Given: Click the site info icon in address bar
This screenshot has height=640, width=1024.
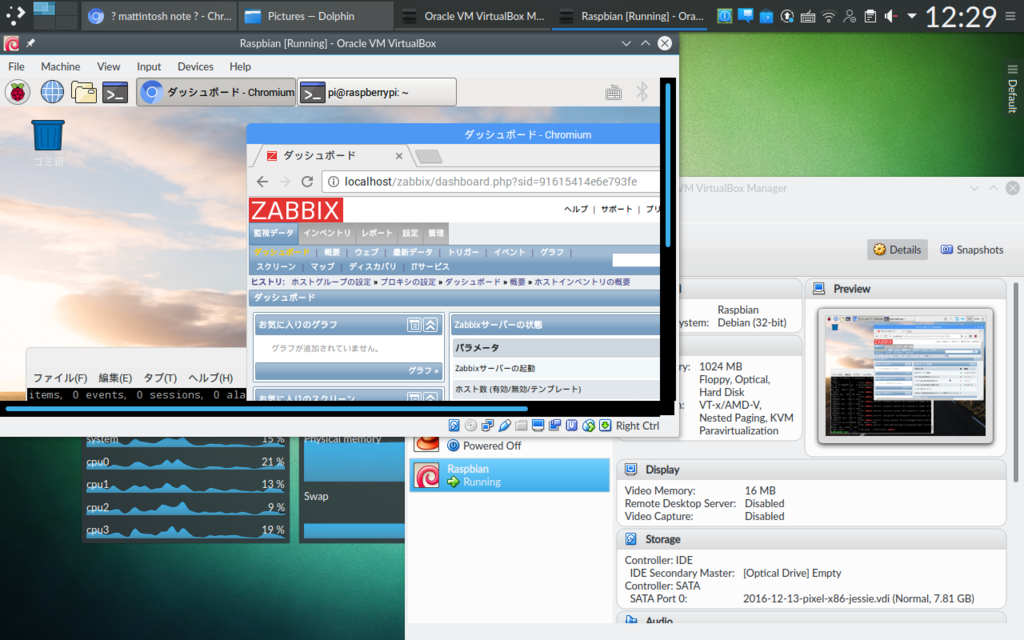Looking at the screenshot, I should (x=333, y=182).
